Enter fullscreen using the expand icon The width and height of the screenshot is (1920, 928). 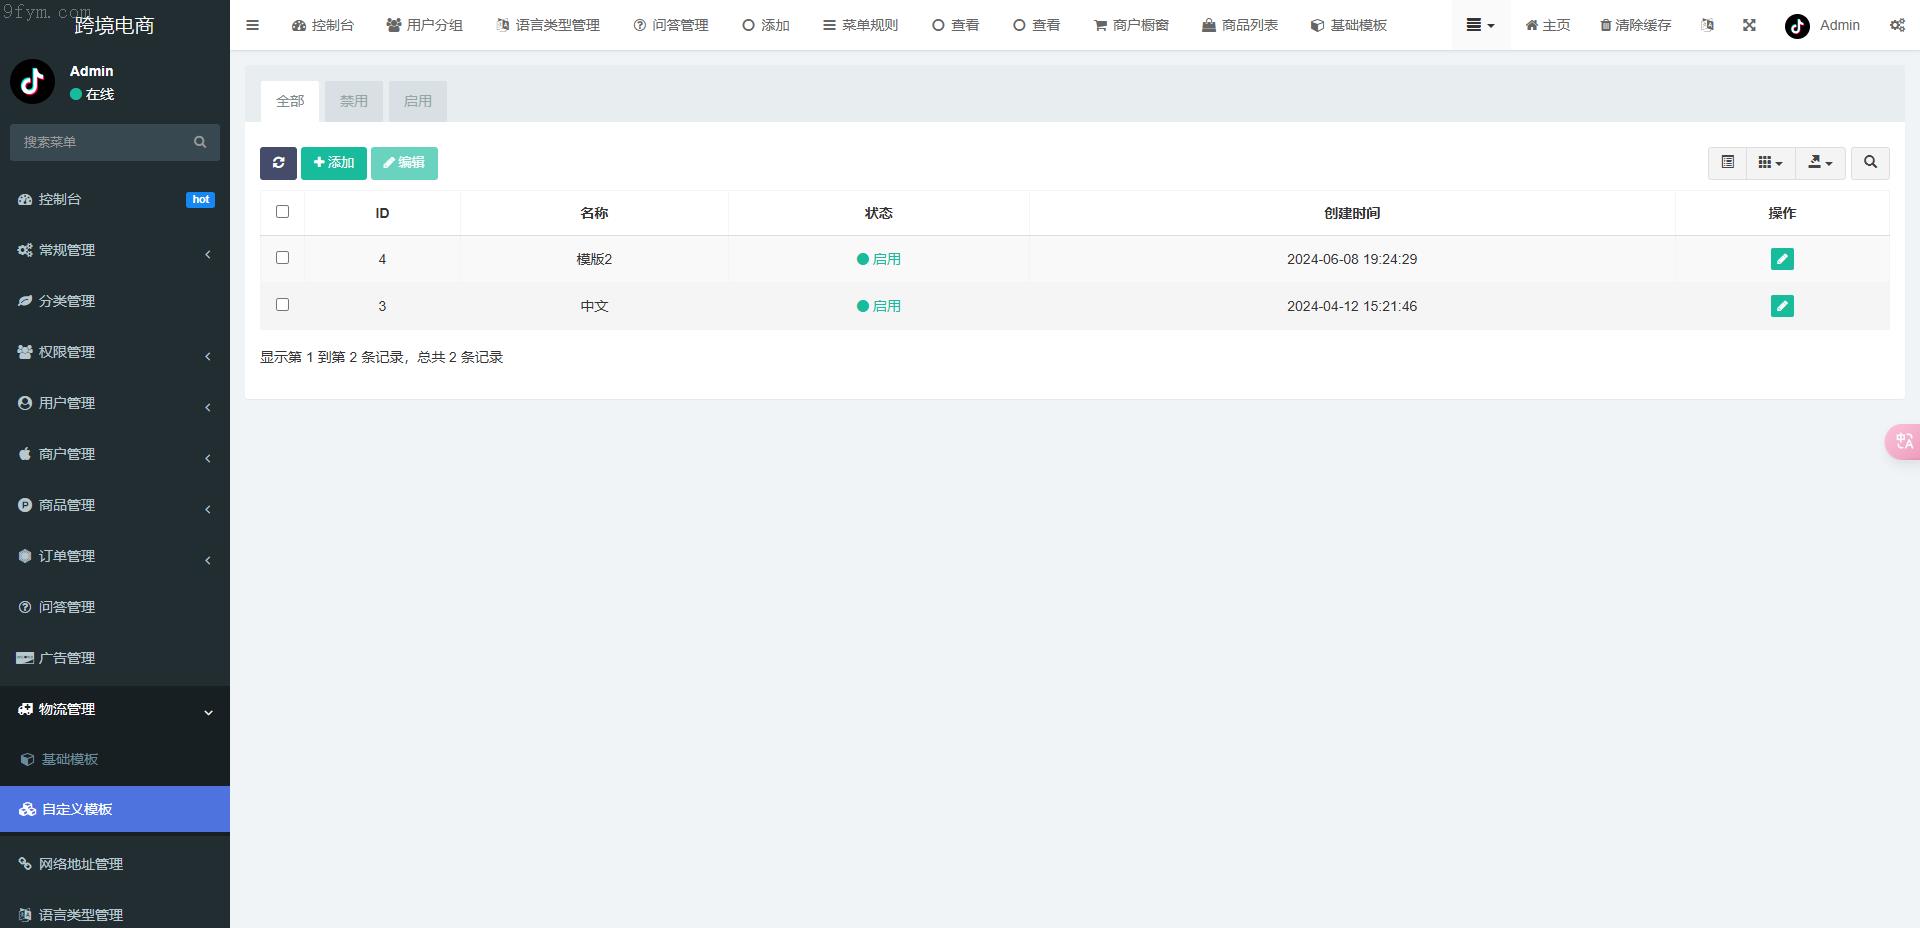(1749, 25)
